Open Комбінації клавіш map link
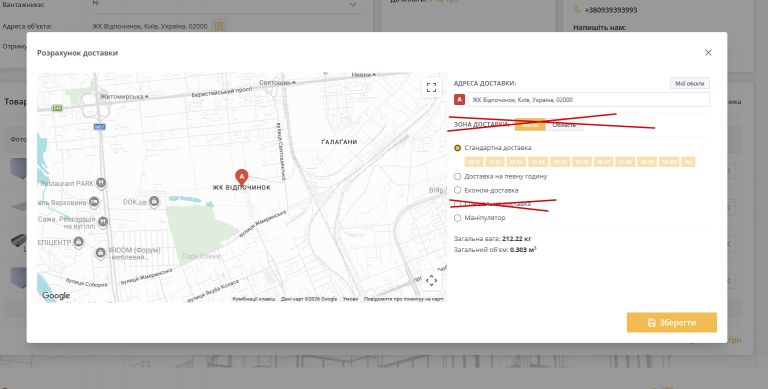 [x=254, y=299]
